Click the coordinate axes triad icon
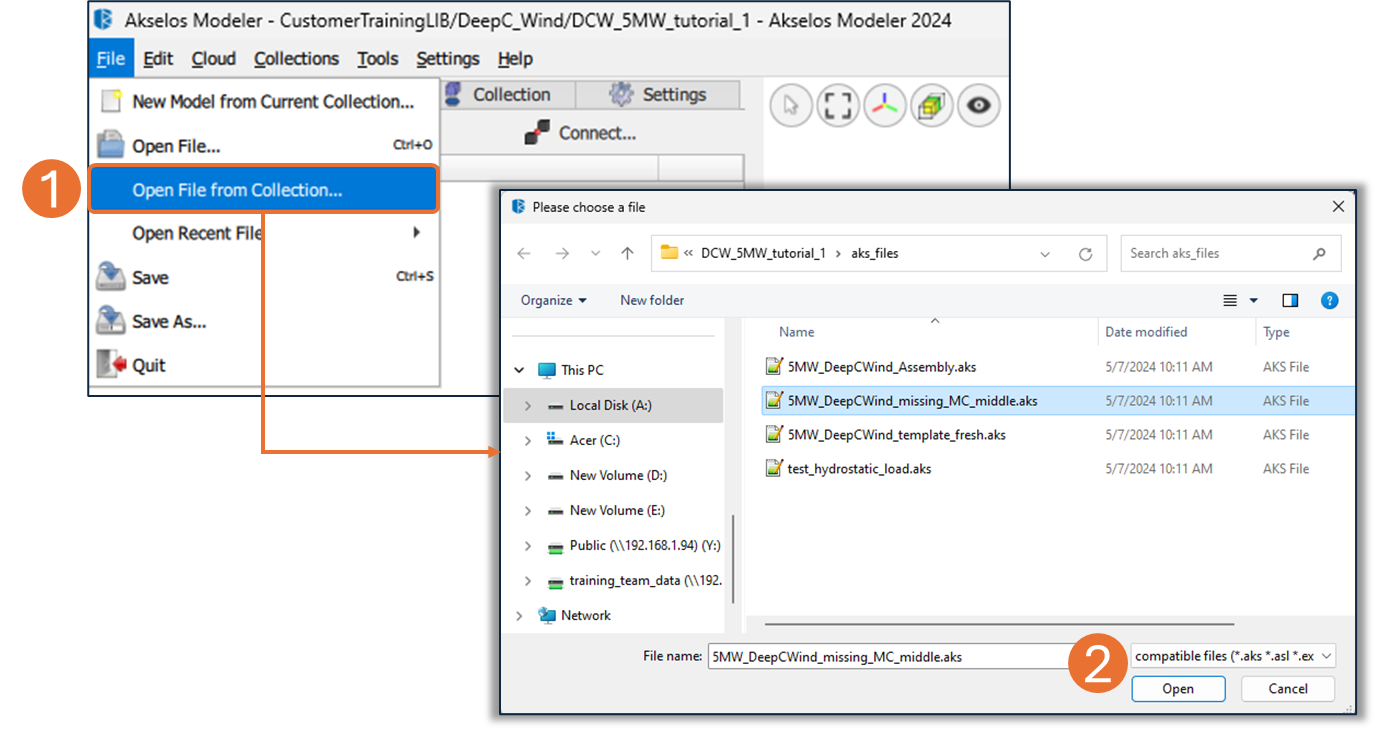This screenshot has height=734, width=1377. (885, 105)
